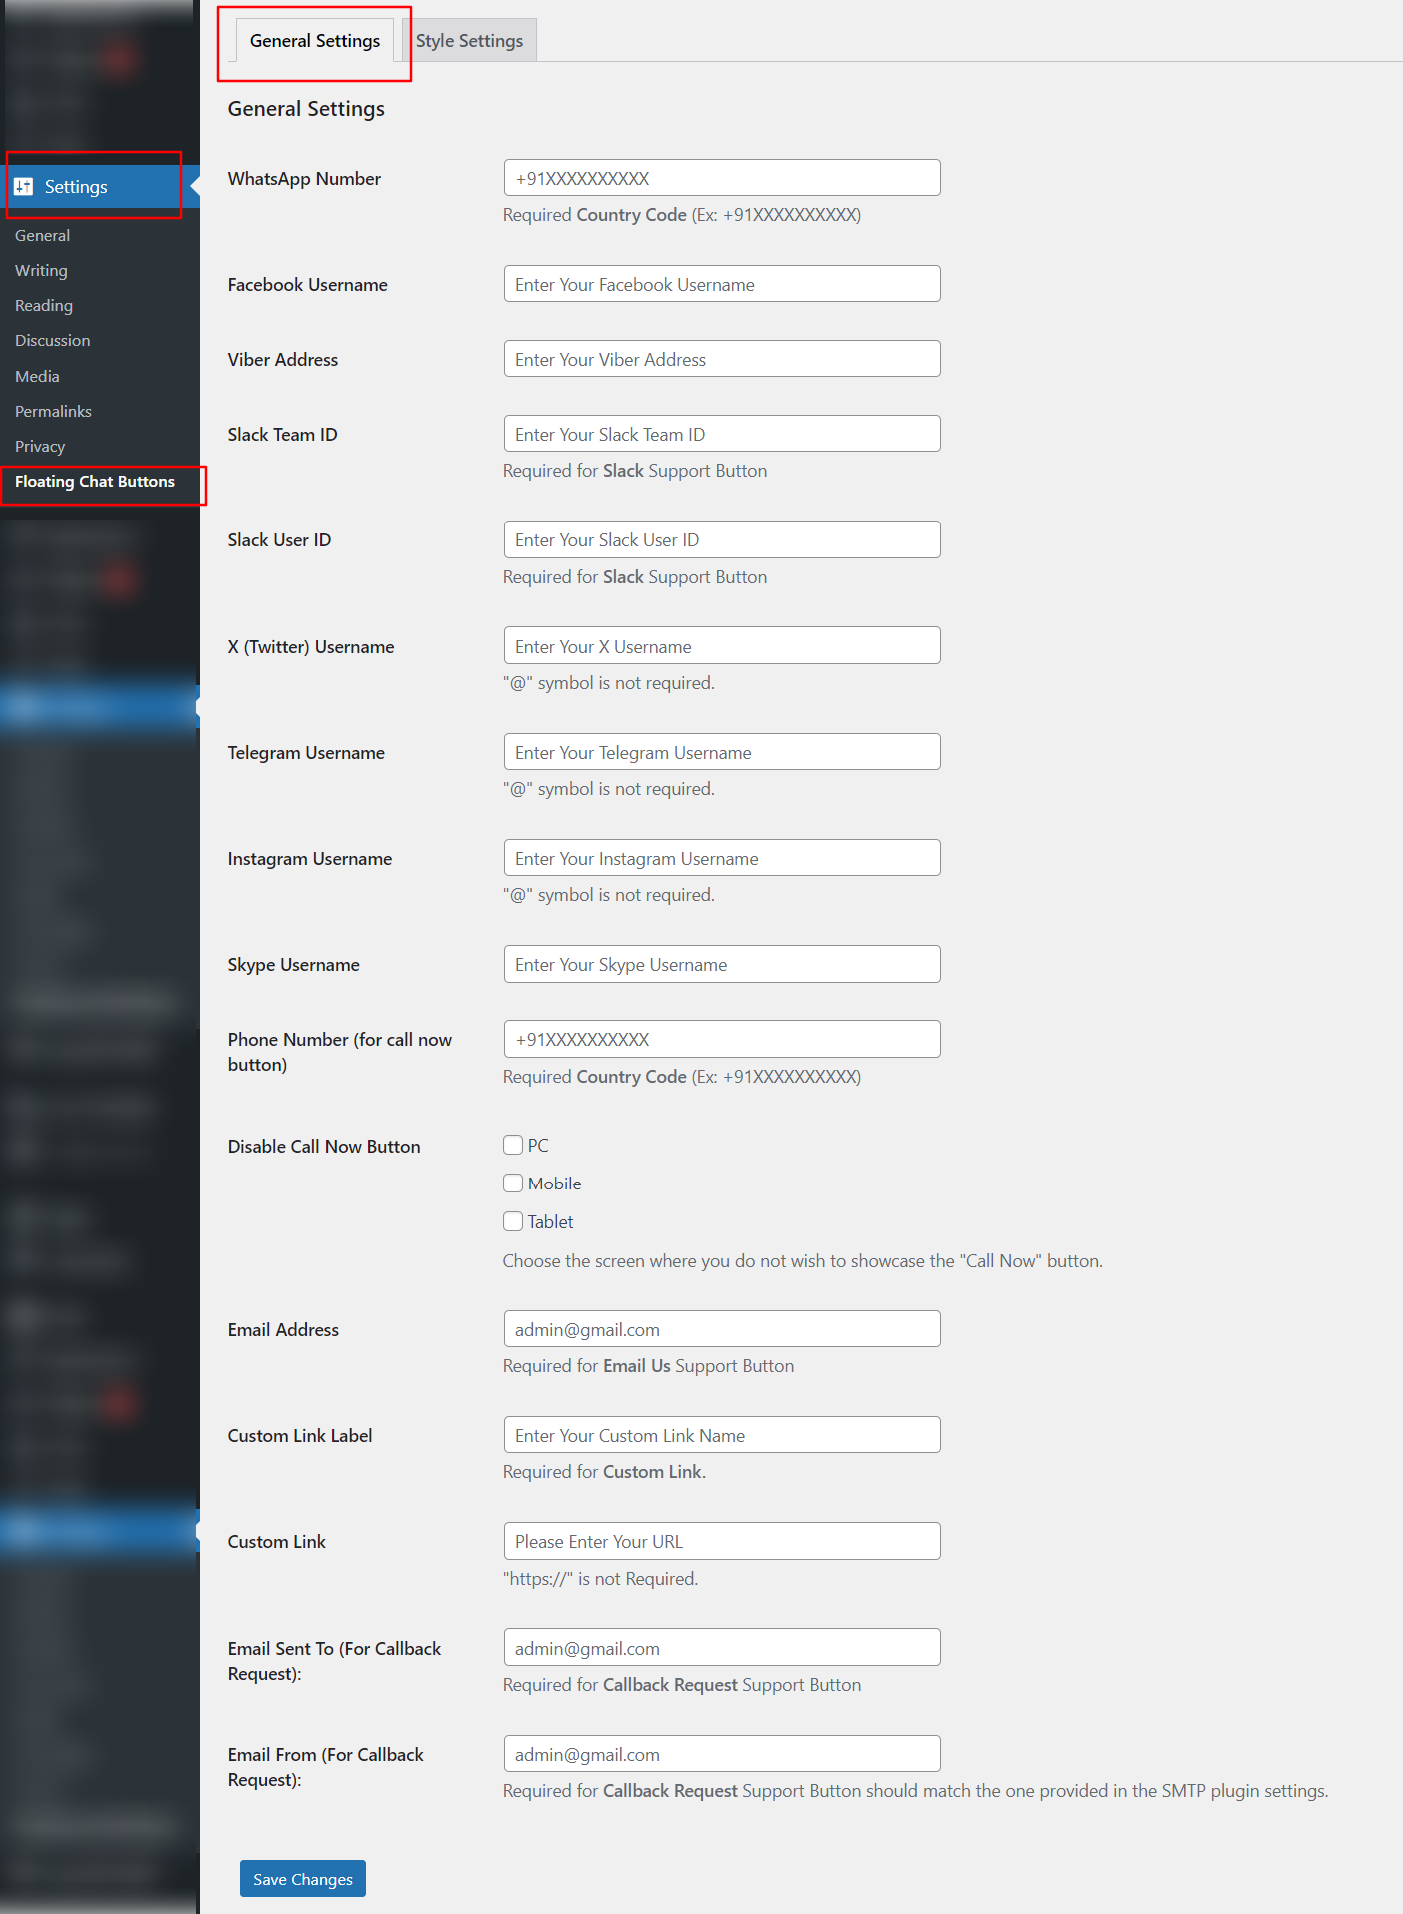Viewport: 1403px width, 1914px height.
Task: Click the 'Required for Custom Link.' hint
Action: click(604, 1472)
